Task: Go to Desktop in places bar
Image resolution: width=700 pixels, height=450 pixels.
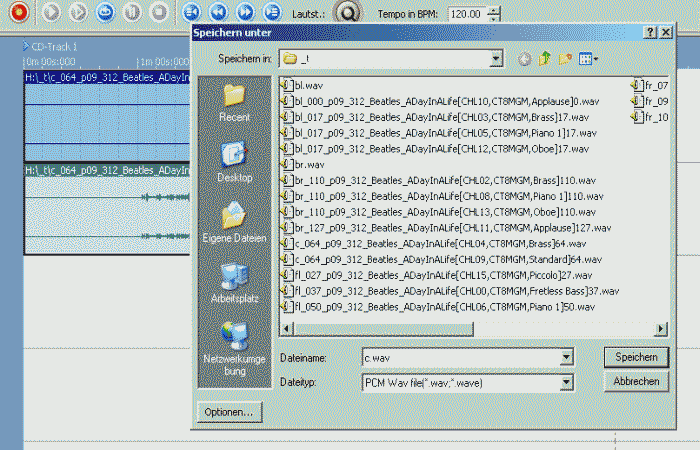Action: click(234, 162)
